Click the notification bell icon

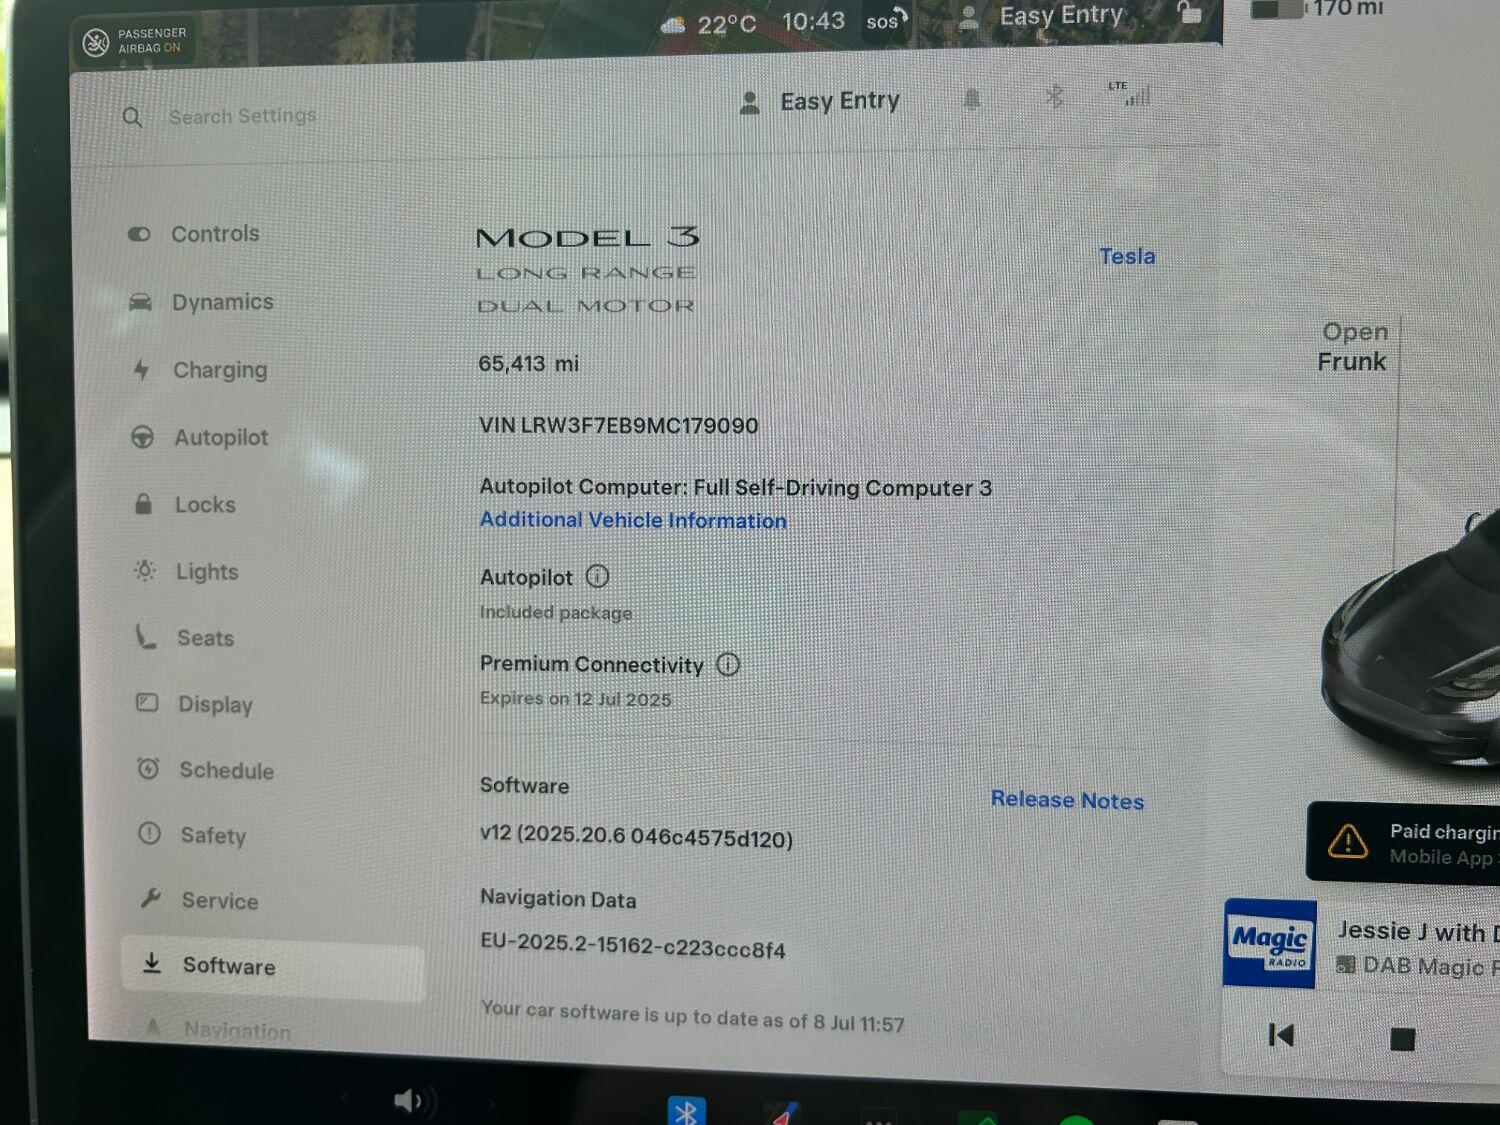[x=971, y=99]
